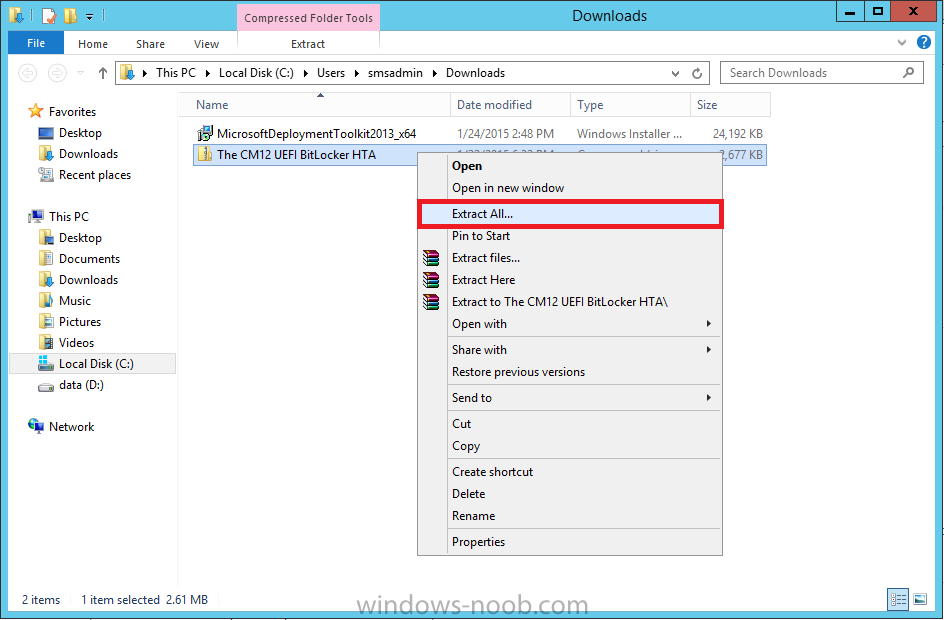Expand the Share with submenu arrow
The width and height of the screenshot is (944, 620).
tap(709, 350)
